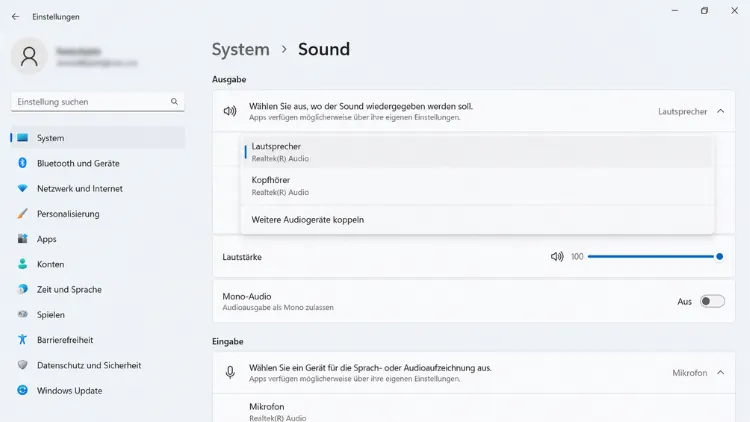Screen dimensions: 750x422
Task: Restore down the Einstellungen window
Action: pos(705,11)
